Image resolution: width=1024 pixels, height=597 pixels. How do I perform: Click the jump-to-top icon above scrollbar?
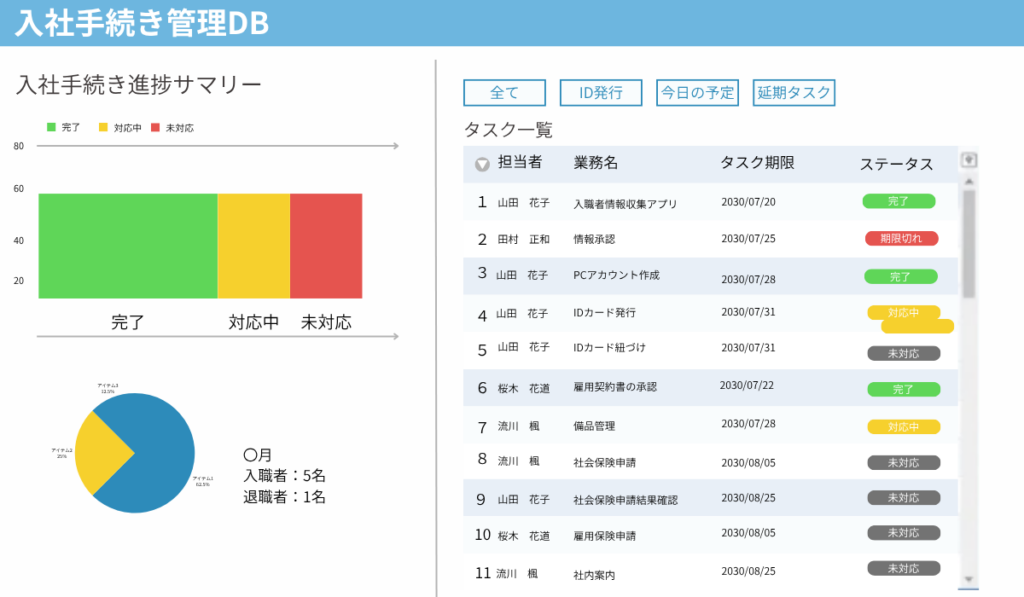pyautogui.click(x=968, y=160)
